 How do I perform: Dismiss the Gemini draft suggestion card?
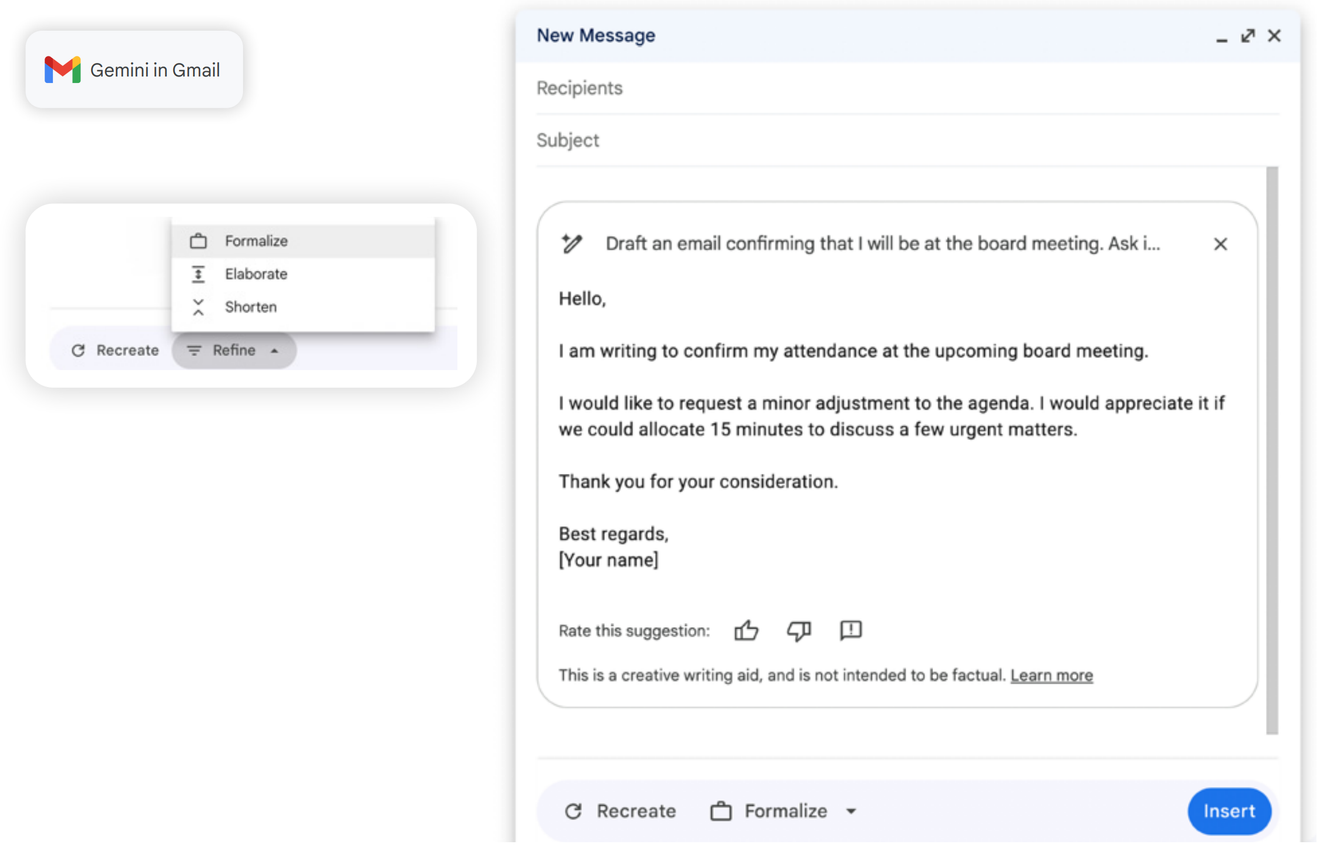click(1220, 244)
